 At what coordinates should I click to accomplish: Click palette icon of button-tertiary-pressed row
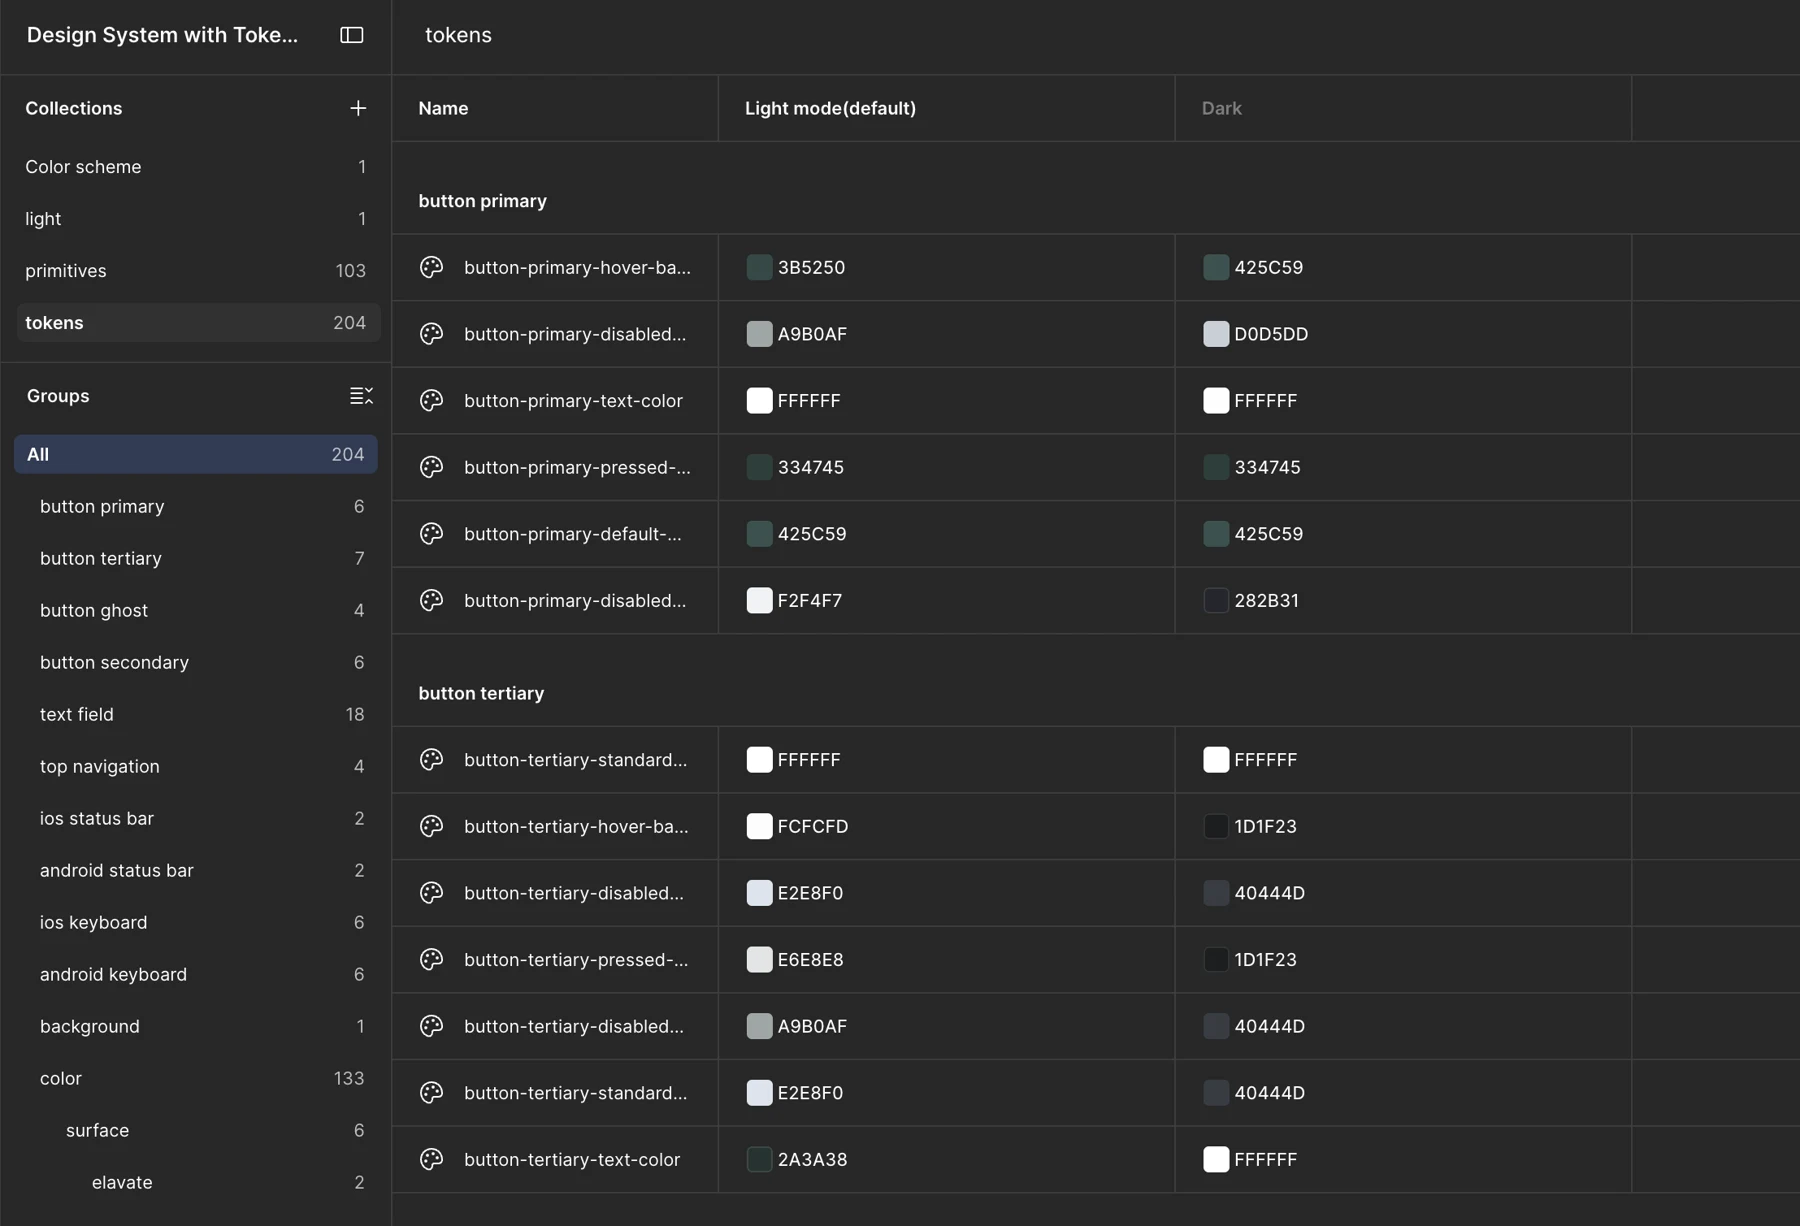point(431,959)
